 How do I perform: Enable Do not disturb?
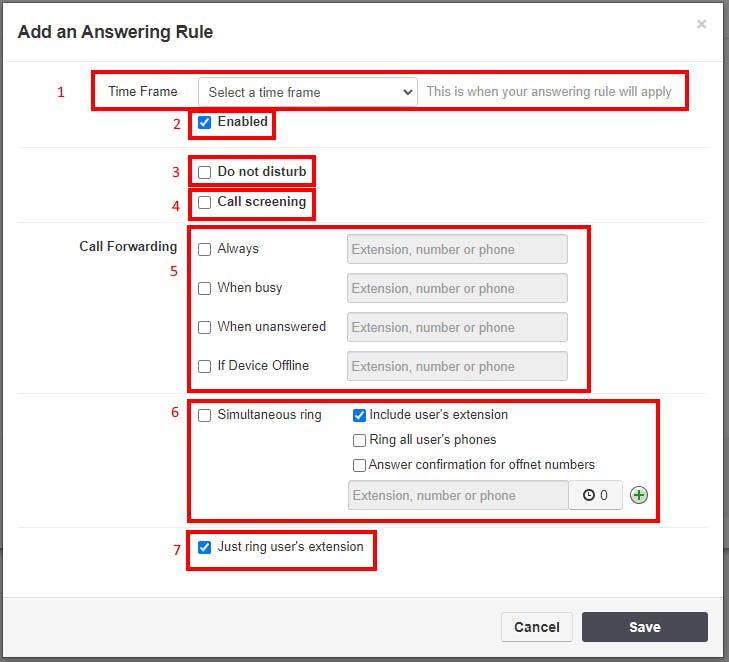(x=205, y=172)
